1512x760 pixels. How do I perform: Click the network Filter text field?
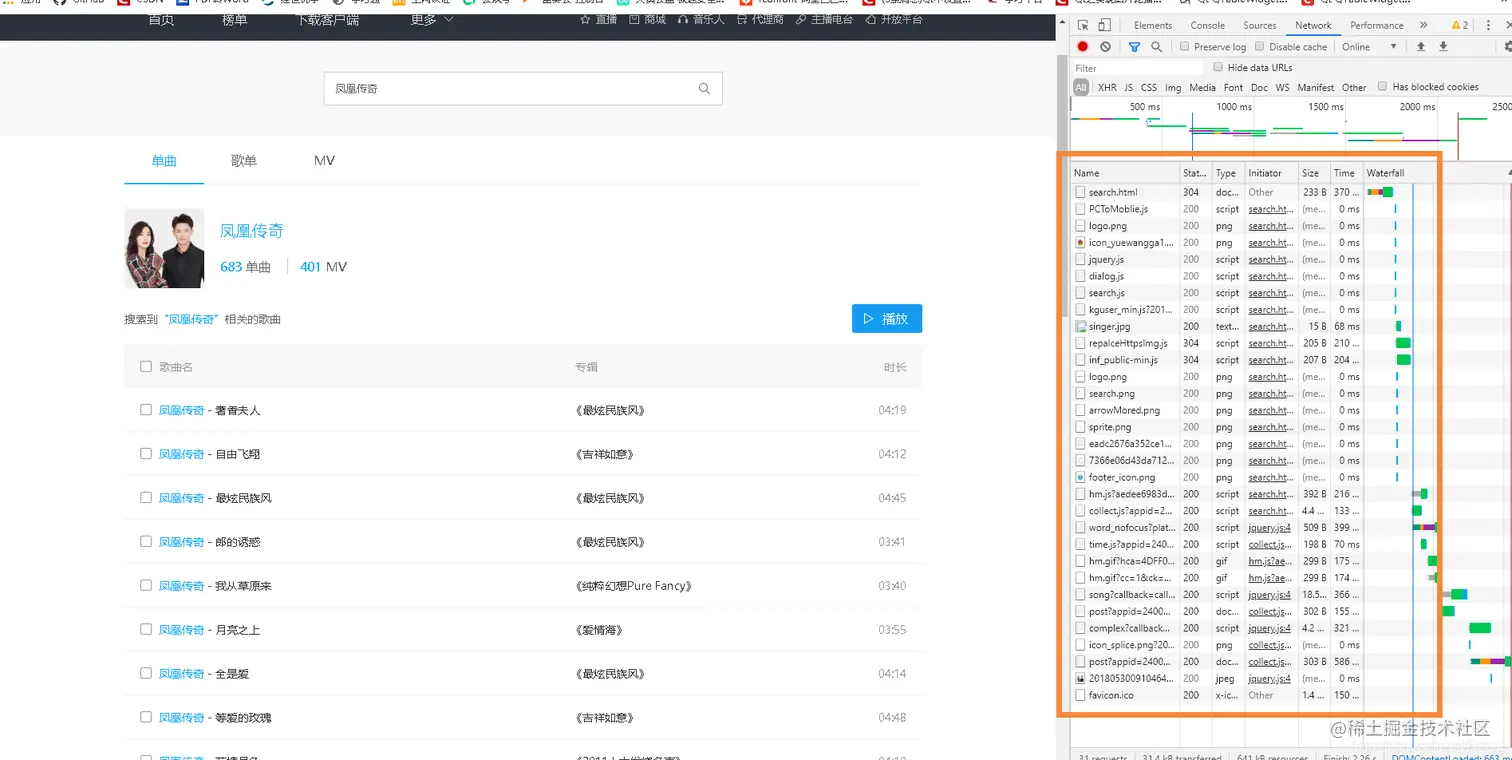click(x=1137, y=68)
